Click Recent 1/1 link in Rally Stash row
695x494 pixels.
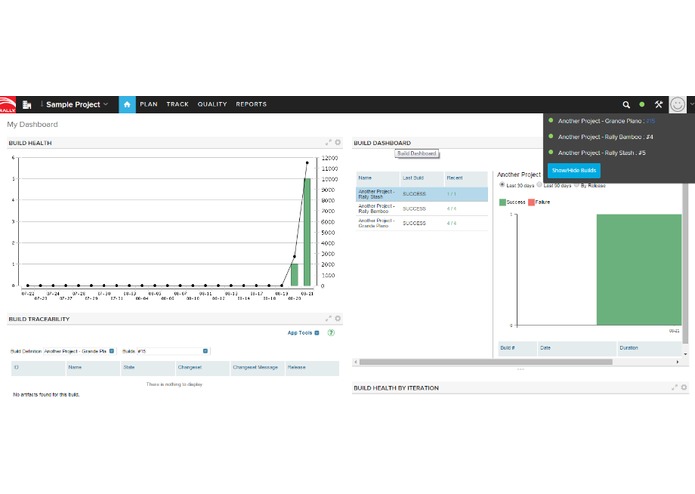451,194
